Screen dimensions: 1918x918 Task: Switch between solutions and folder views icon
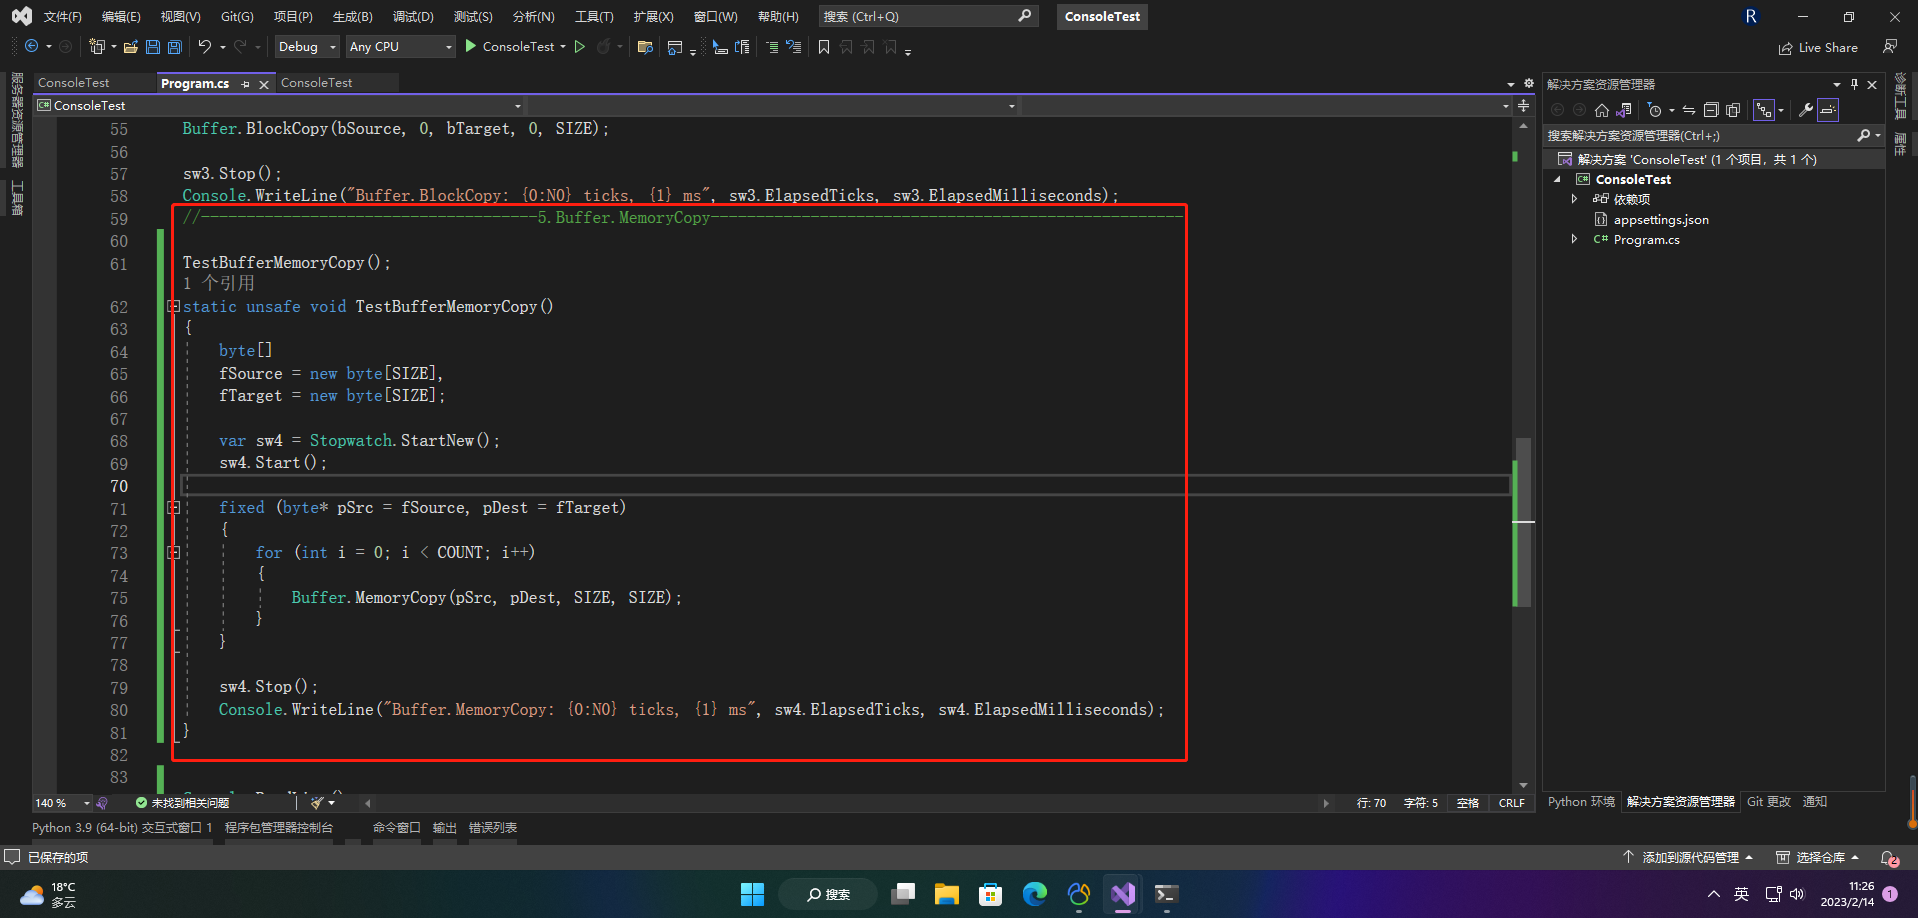tap(1624, 110)
